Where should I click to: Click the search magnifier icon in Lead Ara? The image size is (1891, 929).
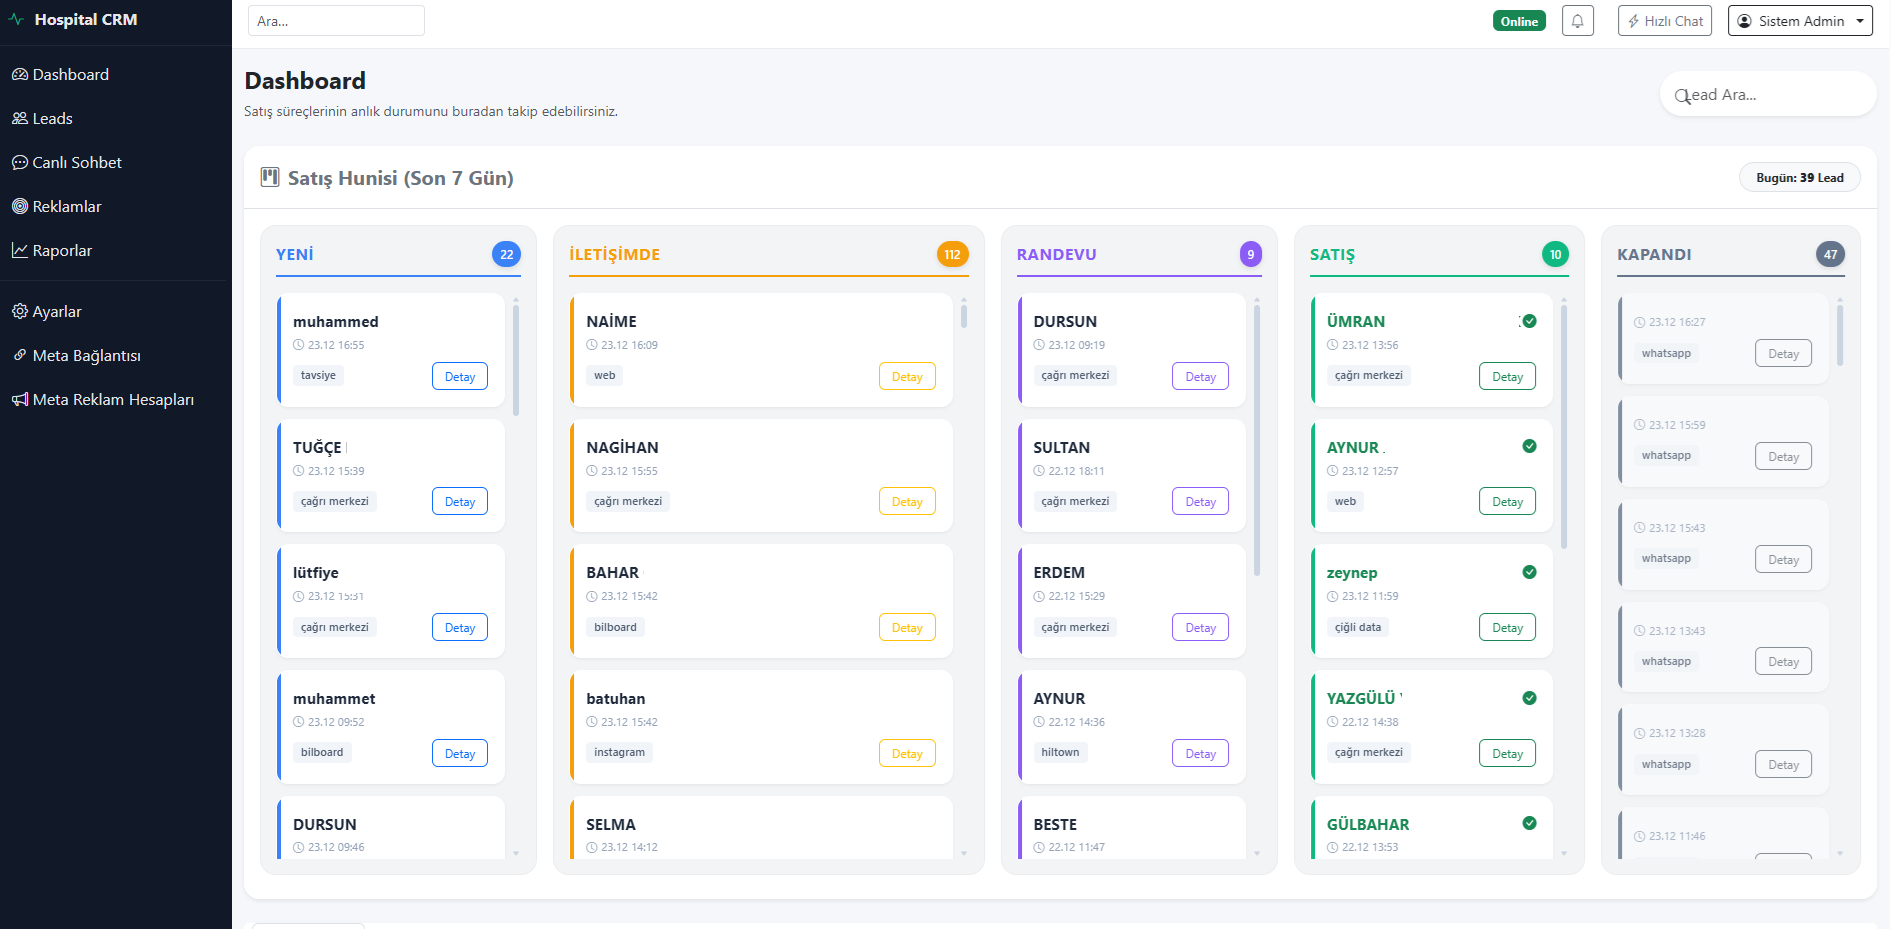[x=1682, y=96]
